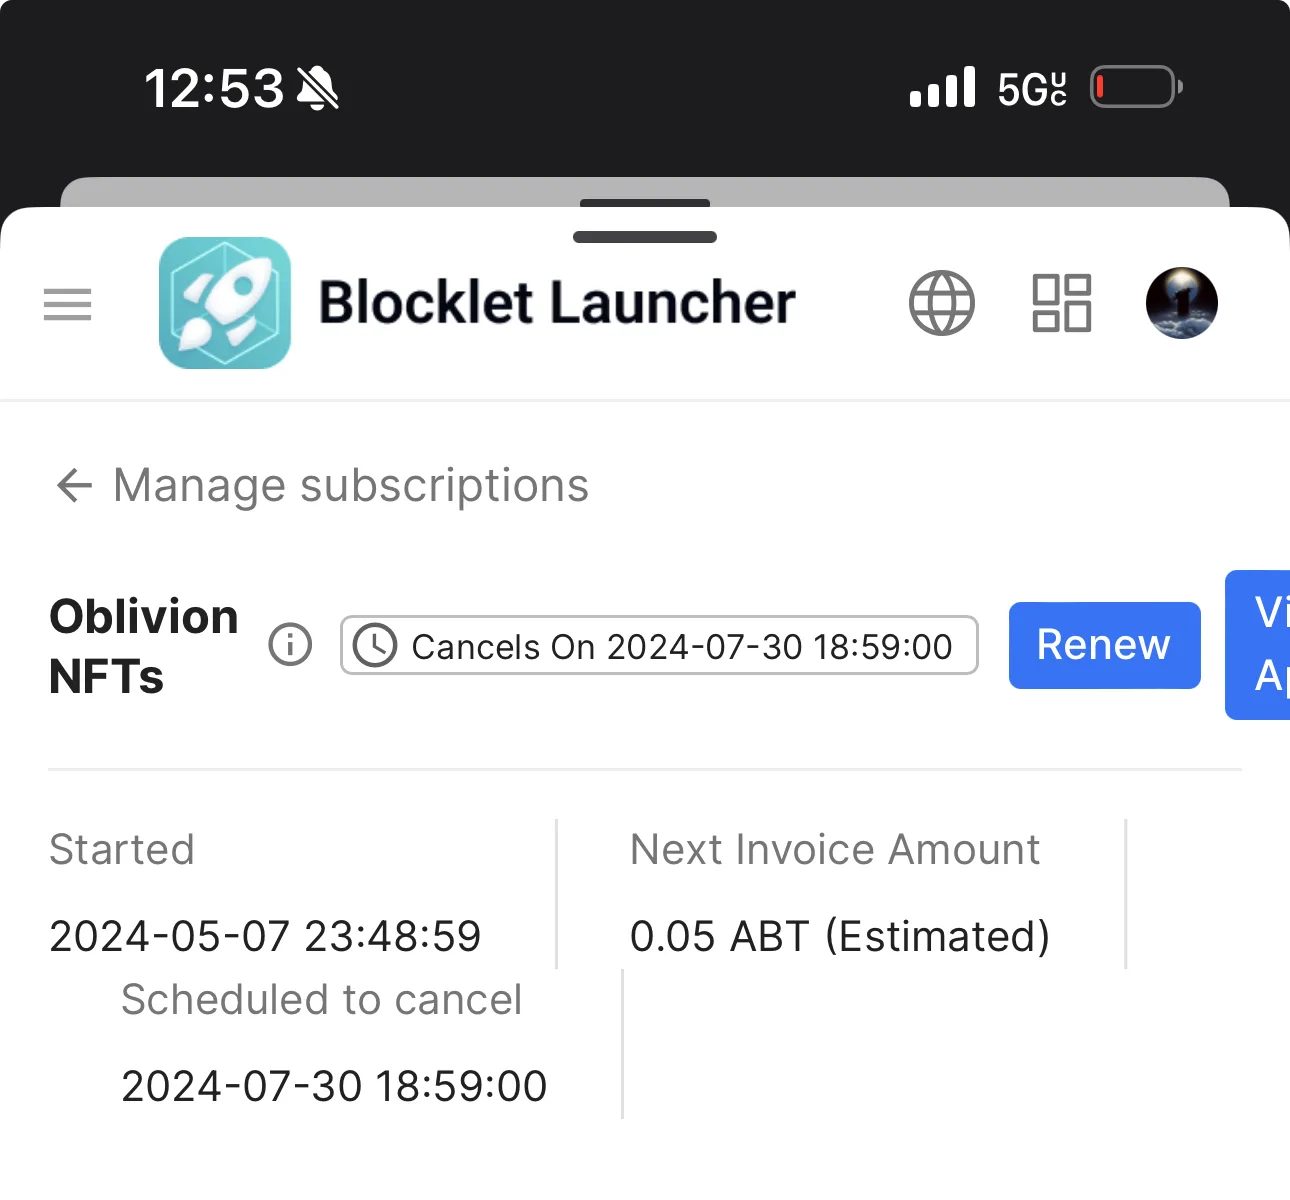
Task: Select the Started date 2024-05-07 value
Action: pyautogui.click(x=265, y=937)
